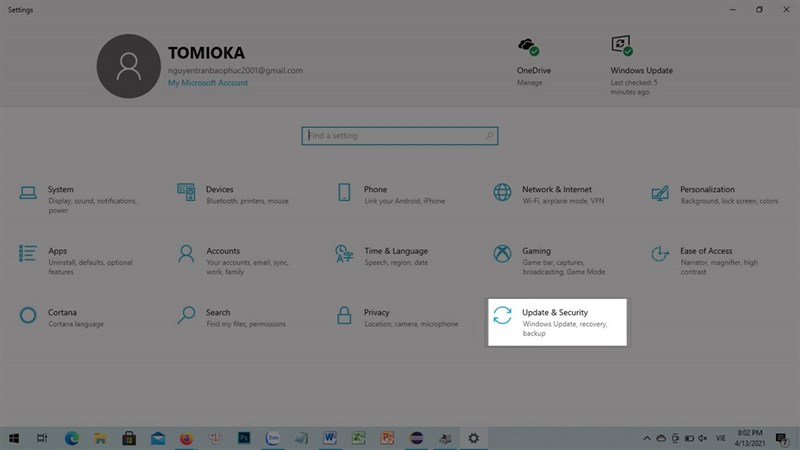The image size is (800, 450).
Task: Open Eclipse from the taskbar
Action: [416, 438]
